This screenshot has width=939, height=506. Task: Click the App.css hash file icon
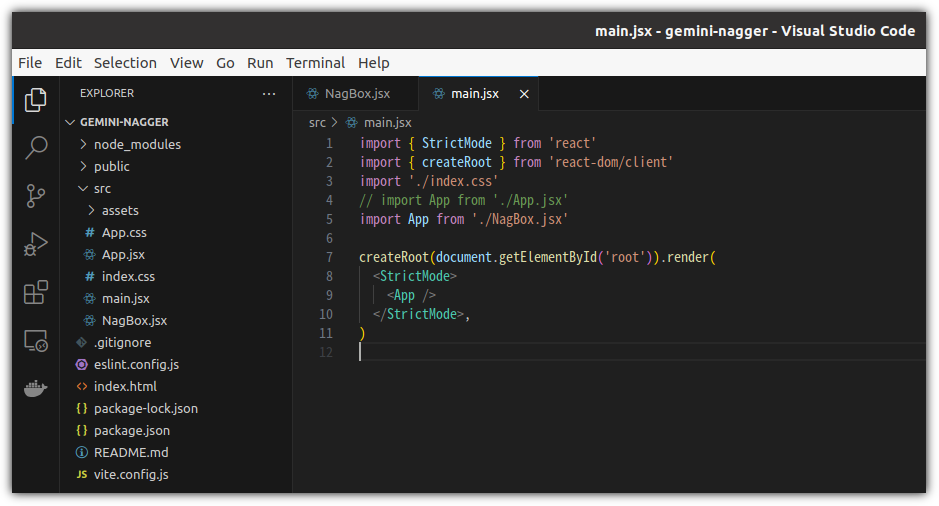pos(89,232)
